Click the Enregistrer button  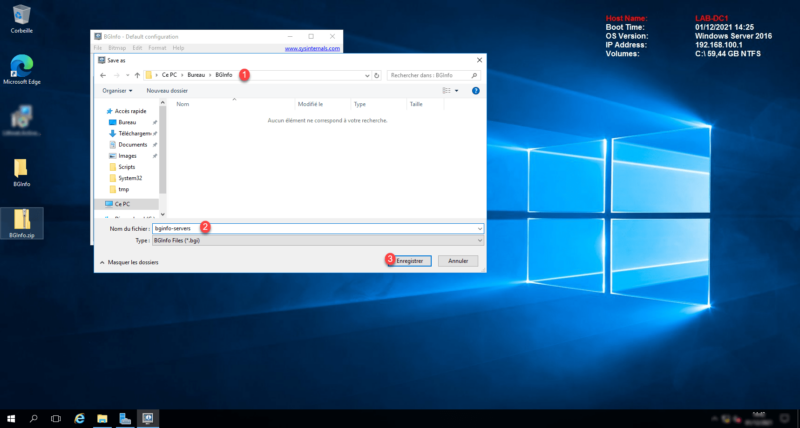coord(409,261)
